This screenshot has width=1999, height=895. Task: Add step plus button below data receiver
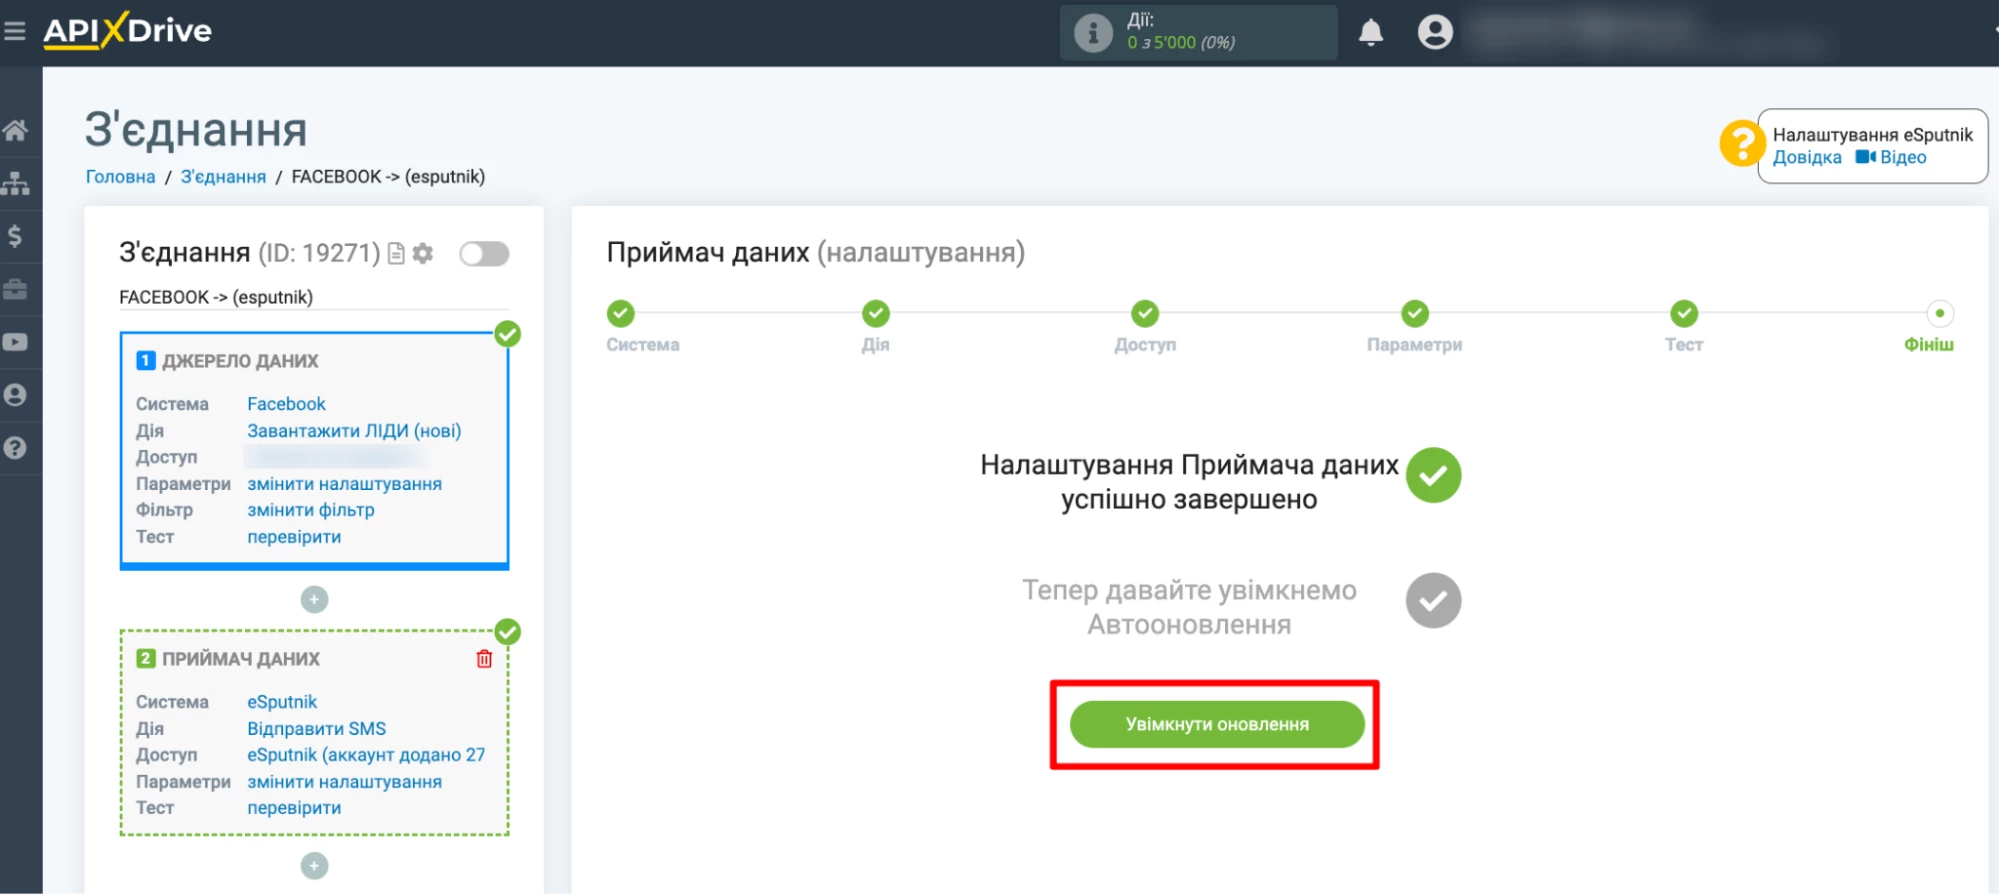(314, 866)
